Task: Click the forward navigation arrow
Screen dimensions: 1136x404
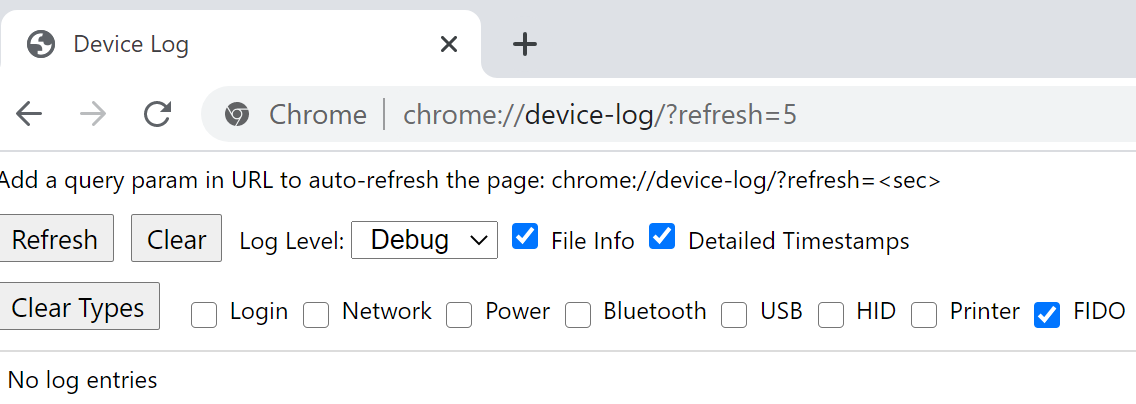Action: (x=93, y=114)
